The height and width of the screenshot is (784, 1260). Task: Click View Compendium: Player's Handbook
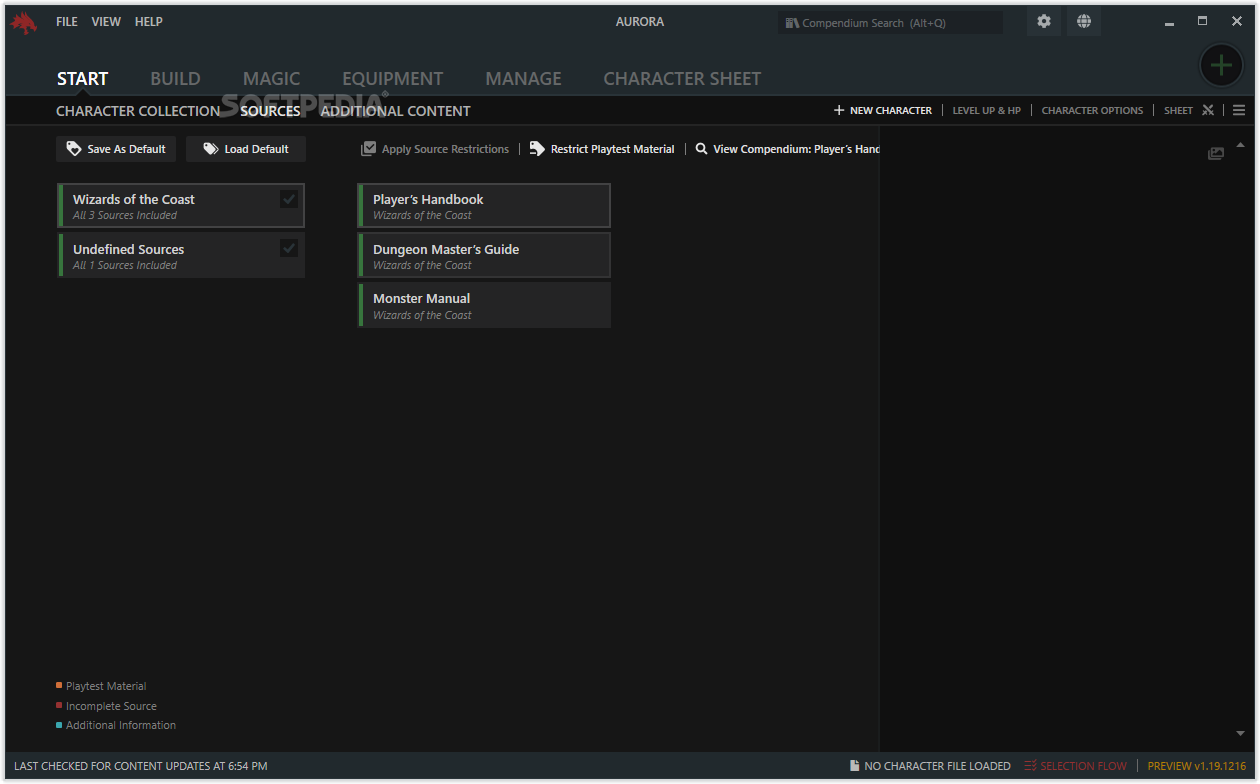787,149
